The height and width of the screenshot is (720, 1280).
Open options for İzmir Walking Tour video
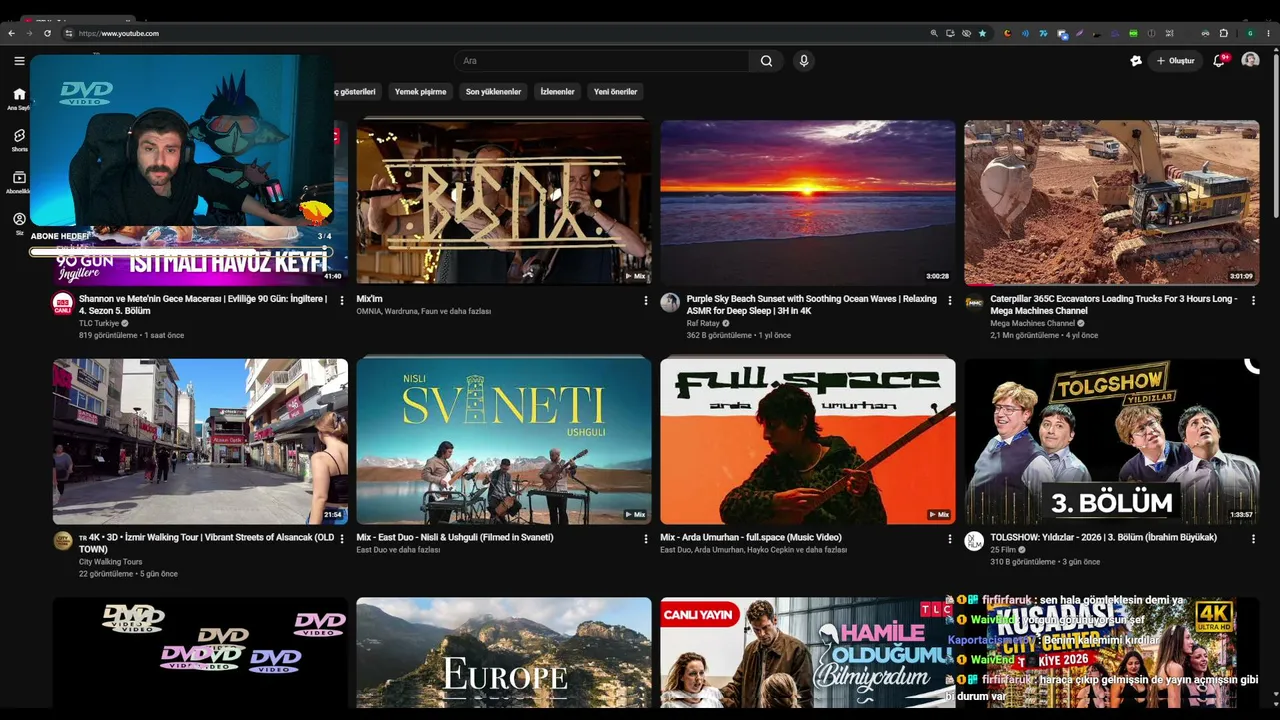[x=342, y=539]
